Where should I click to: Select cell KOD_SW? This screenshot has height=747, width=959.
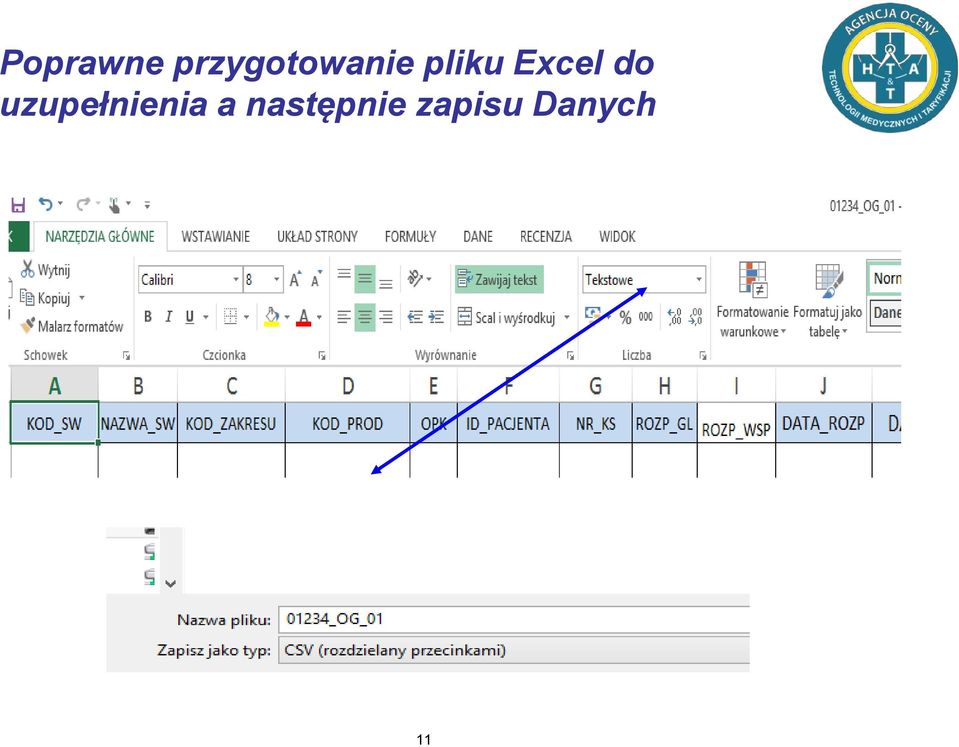tap(54, 423)
